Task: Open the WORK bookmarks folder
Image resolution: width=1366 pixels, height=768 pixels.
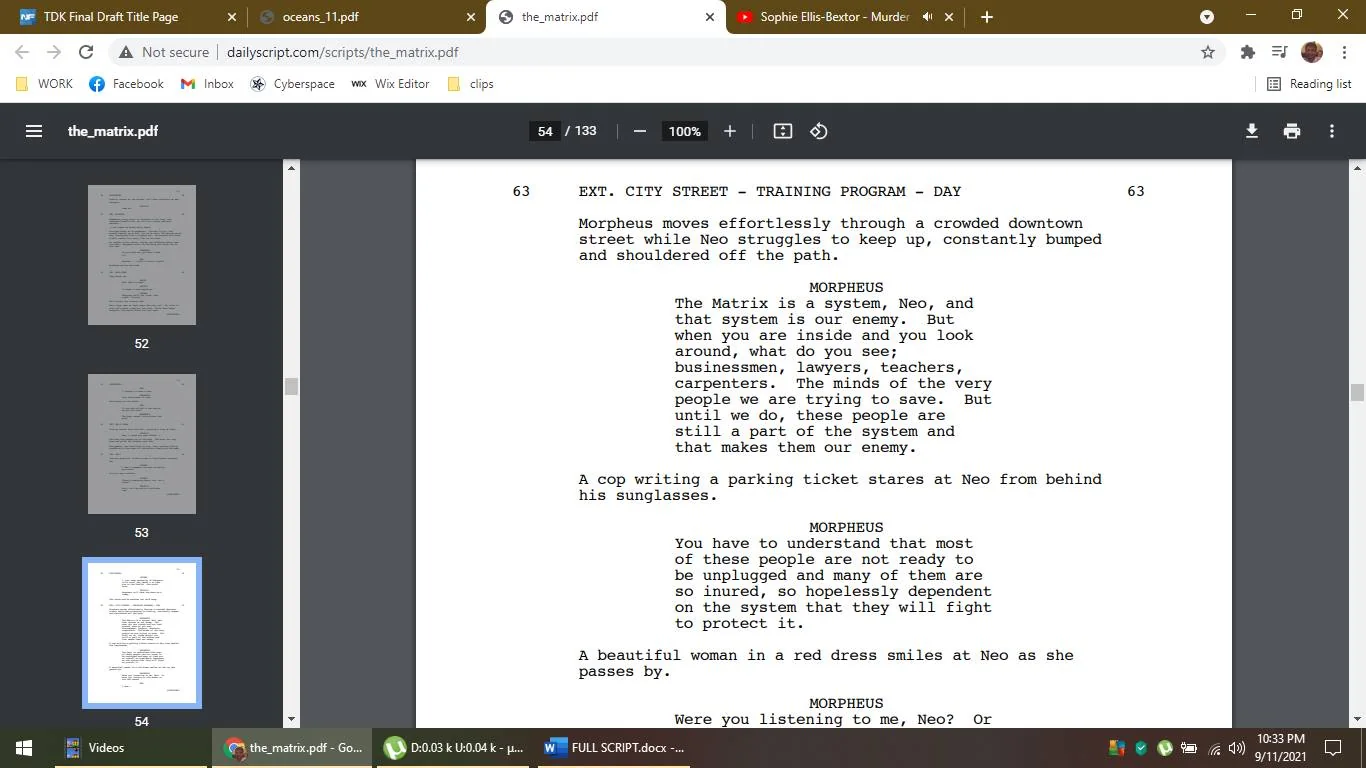Action: (x=45, y=84)
